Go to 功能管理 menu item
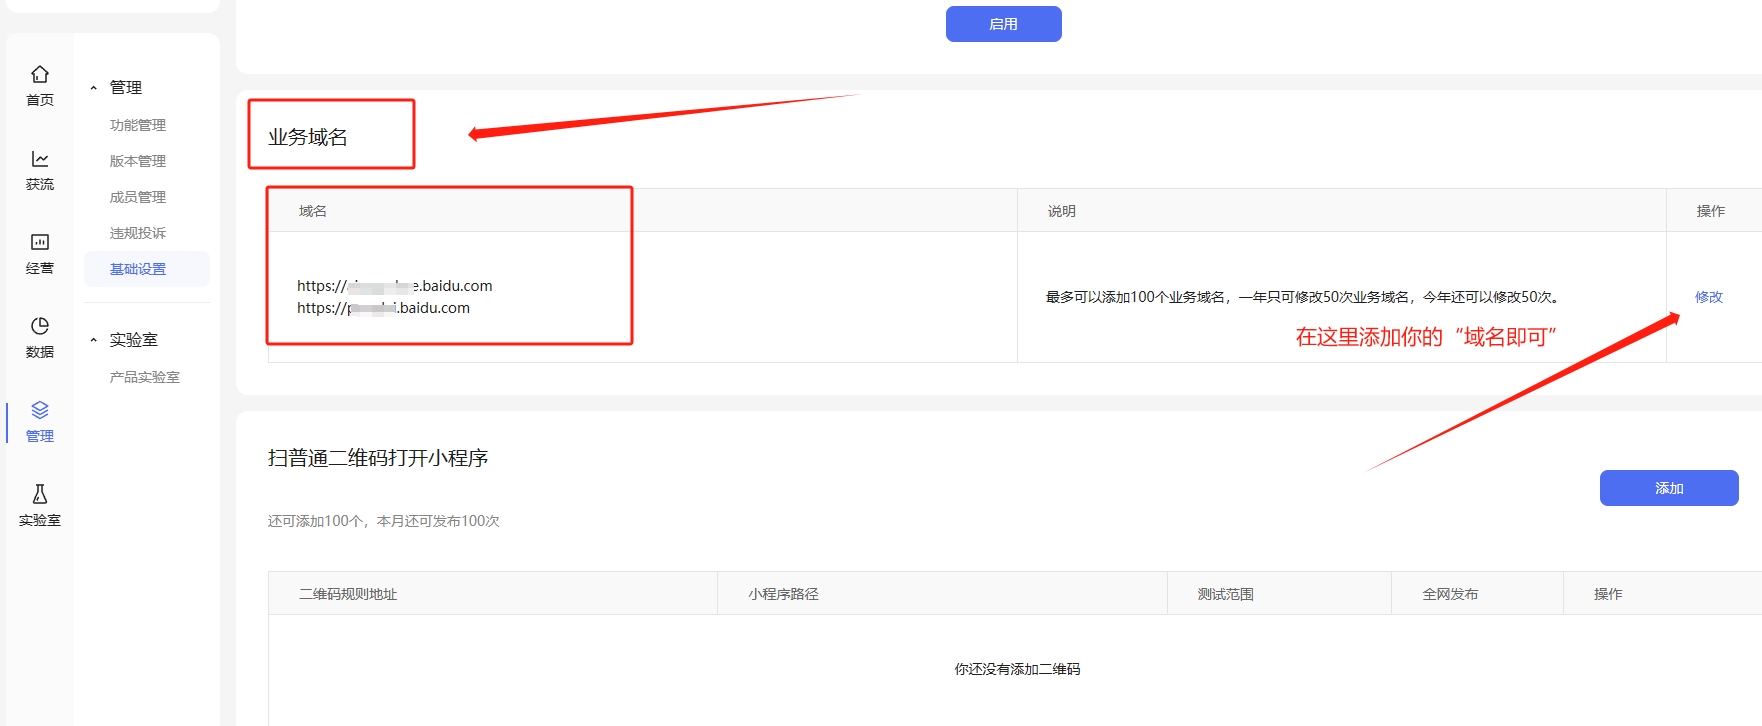 138,125
